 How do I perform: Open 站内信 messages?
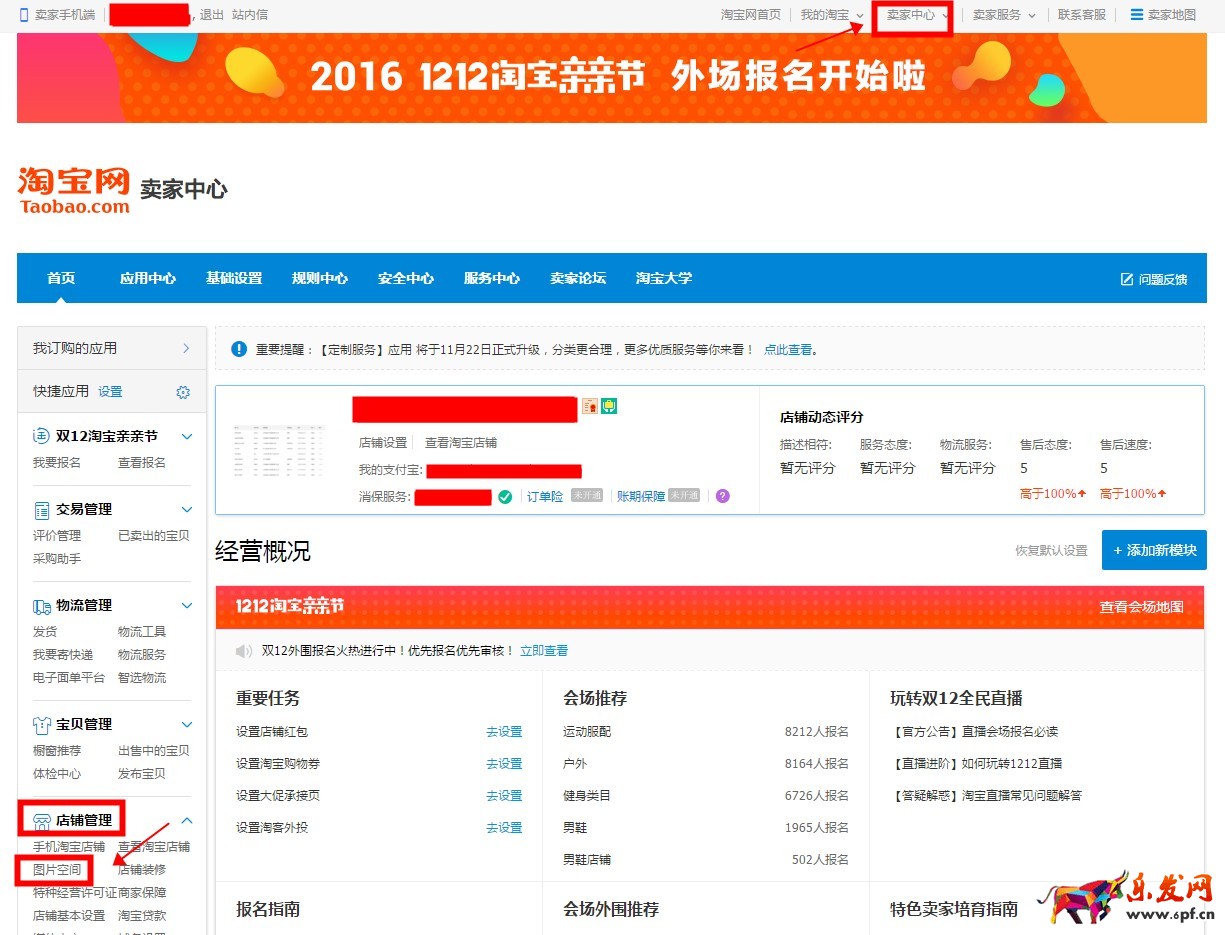[x=250, y=15]
